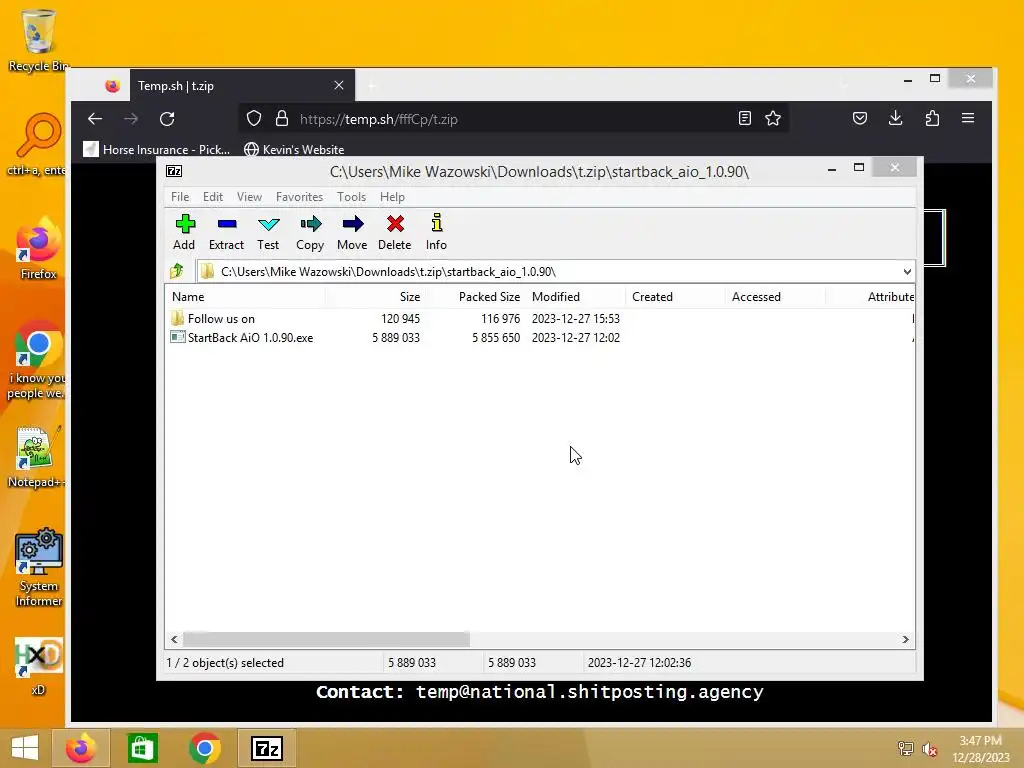Click the site lock icon in Firefox
The height and width of the screenshot is (768, 1024).
point(281,119)
